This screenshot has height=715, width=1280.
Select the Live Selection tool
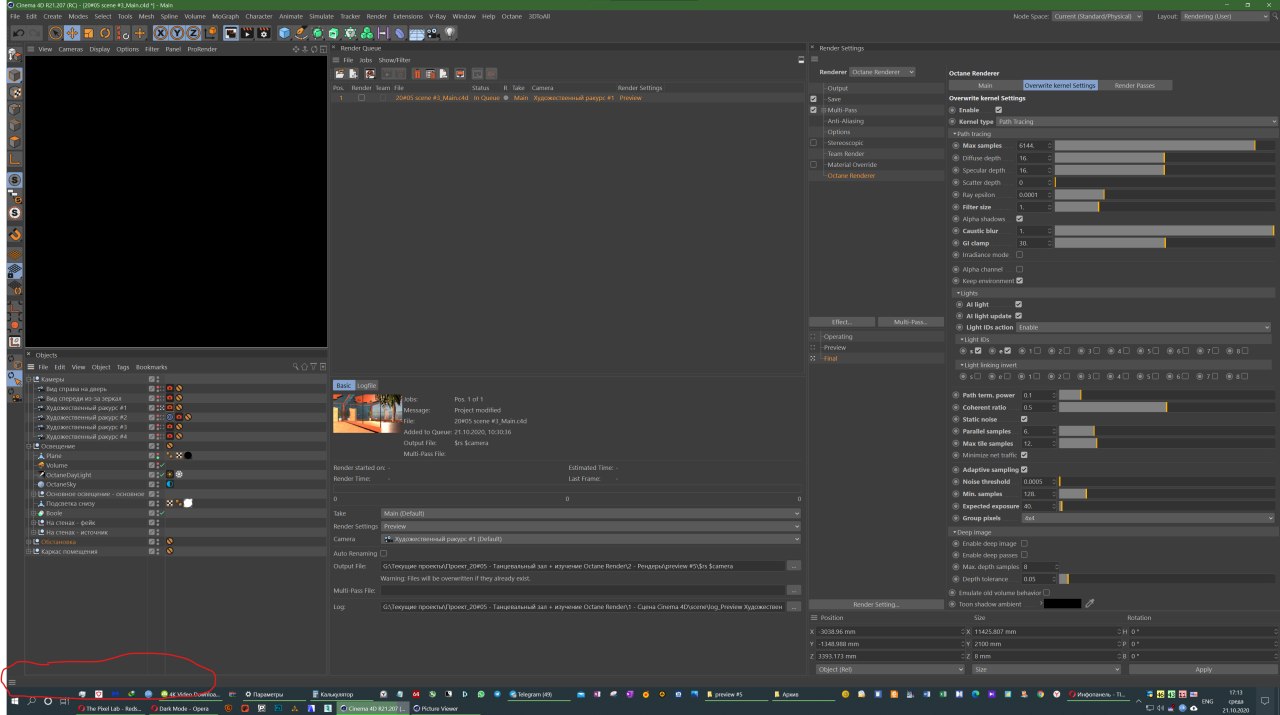(55, 33)
